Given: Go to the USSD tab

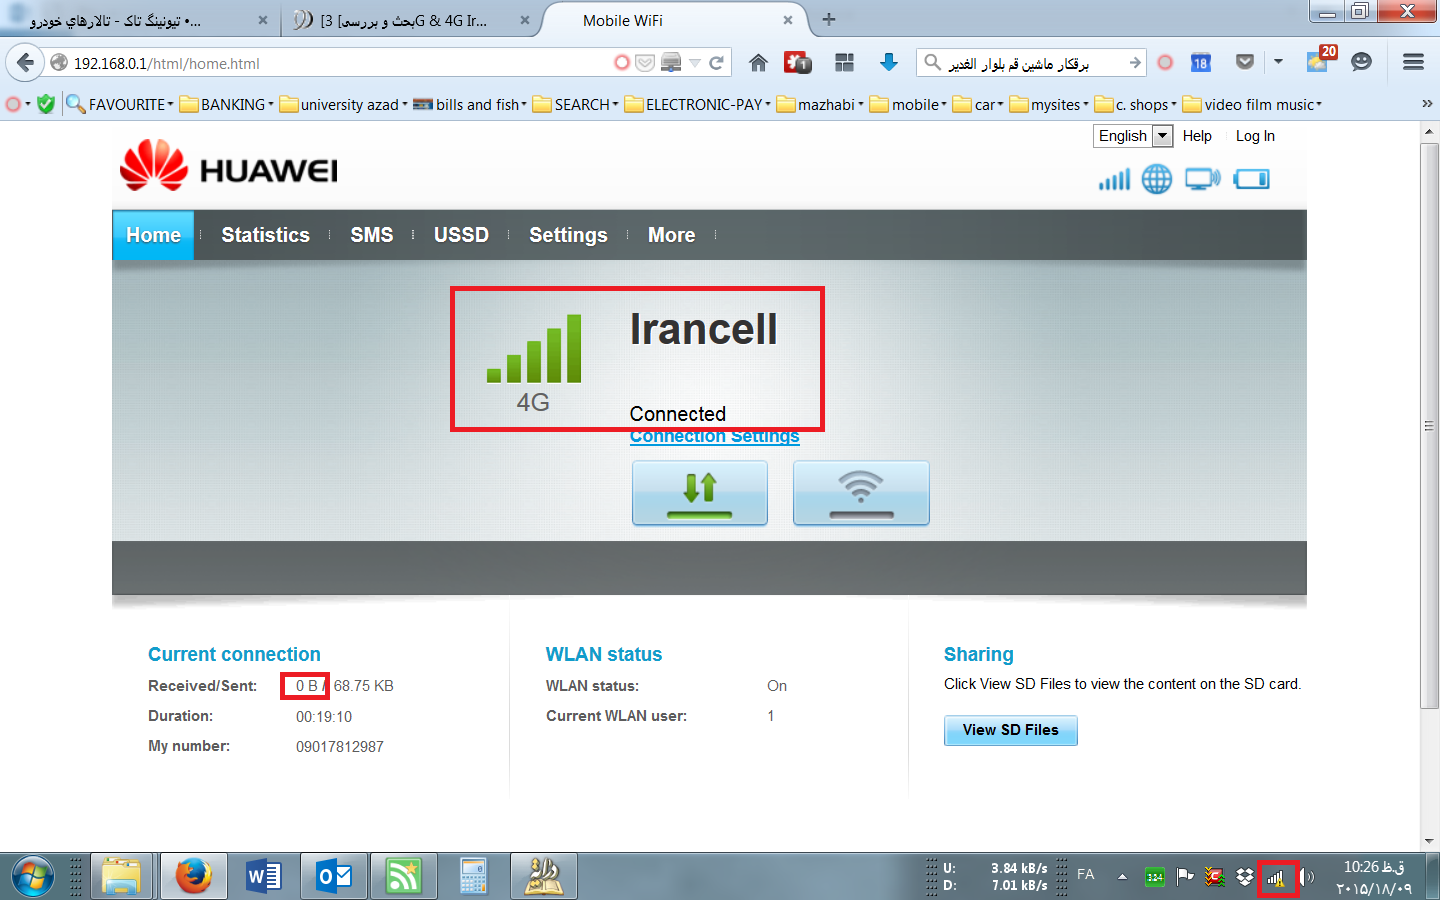Looking at the screenshot, I should click(461, 235).
